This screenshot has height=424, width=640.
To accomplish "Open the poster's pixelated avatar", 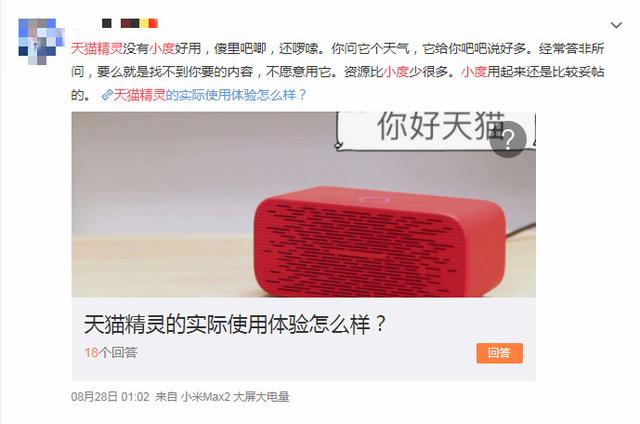I will (x=42, y=42).
